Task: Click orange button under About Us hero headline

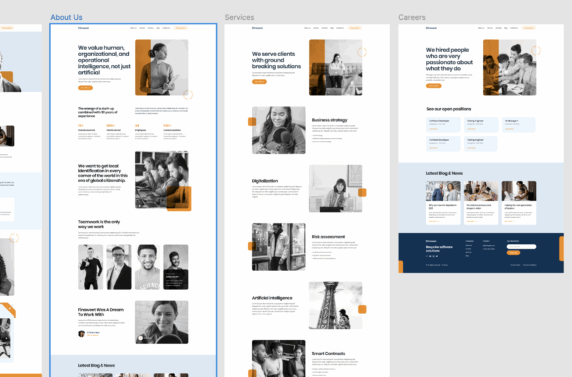Action: (85, 88)
